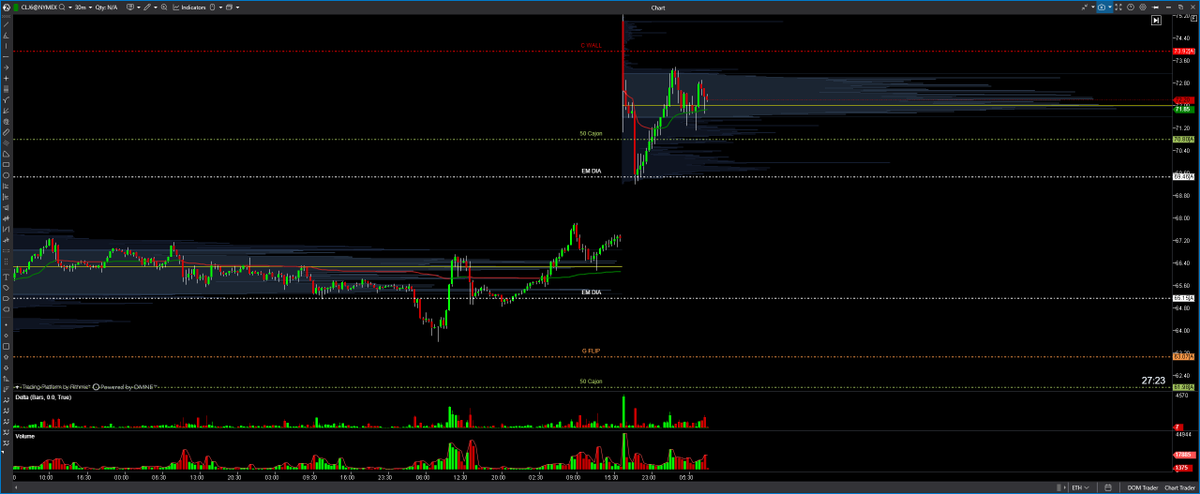
Task: Click the mouse mode icon
Action: click(x=212, y=7)
